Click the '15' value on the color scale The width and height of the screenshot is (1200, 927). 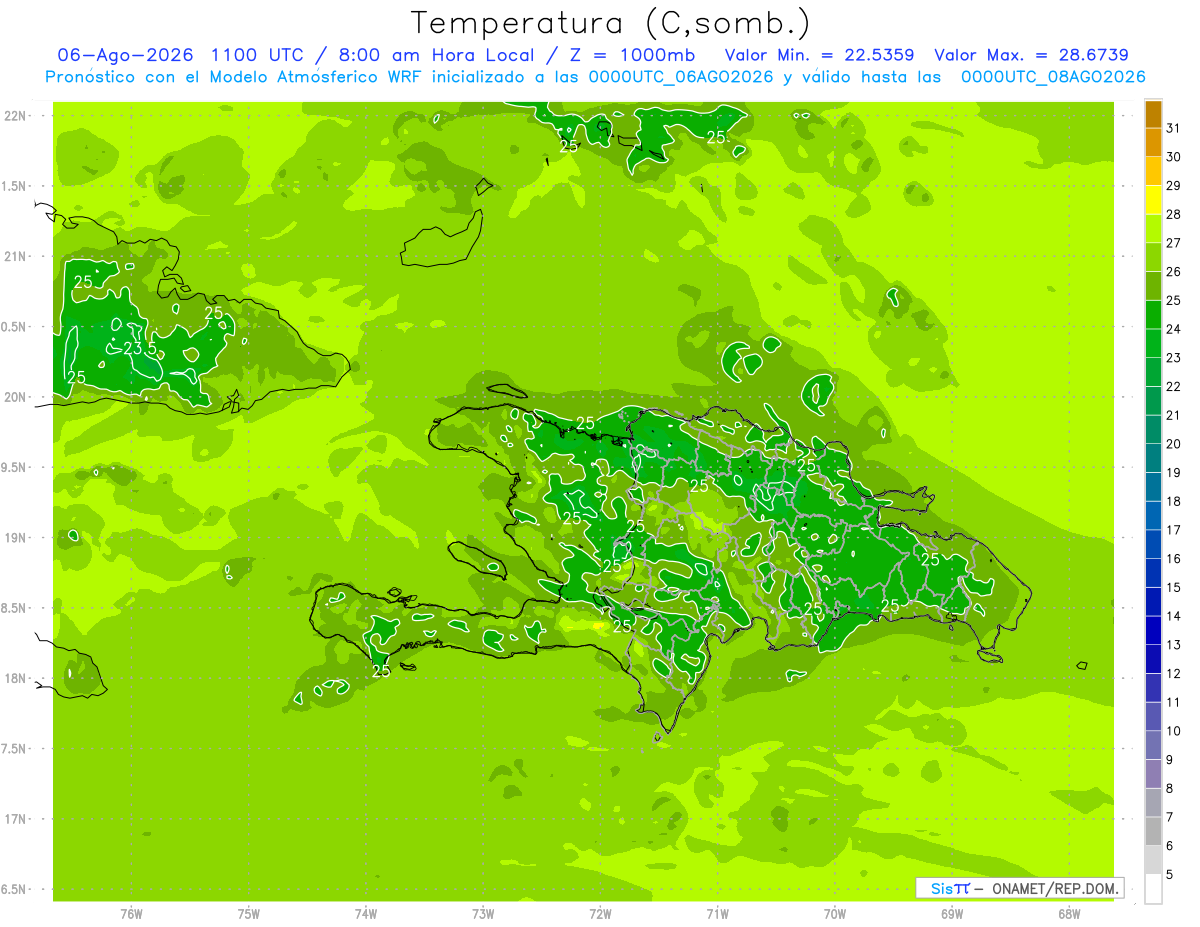[x=1174, y=587]
